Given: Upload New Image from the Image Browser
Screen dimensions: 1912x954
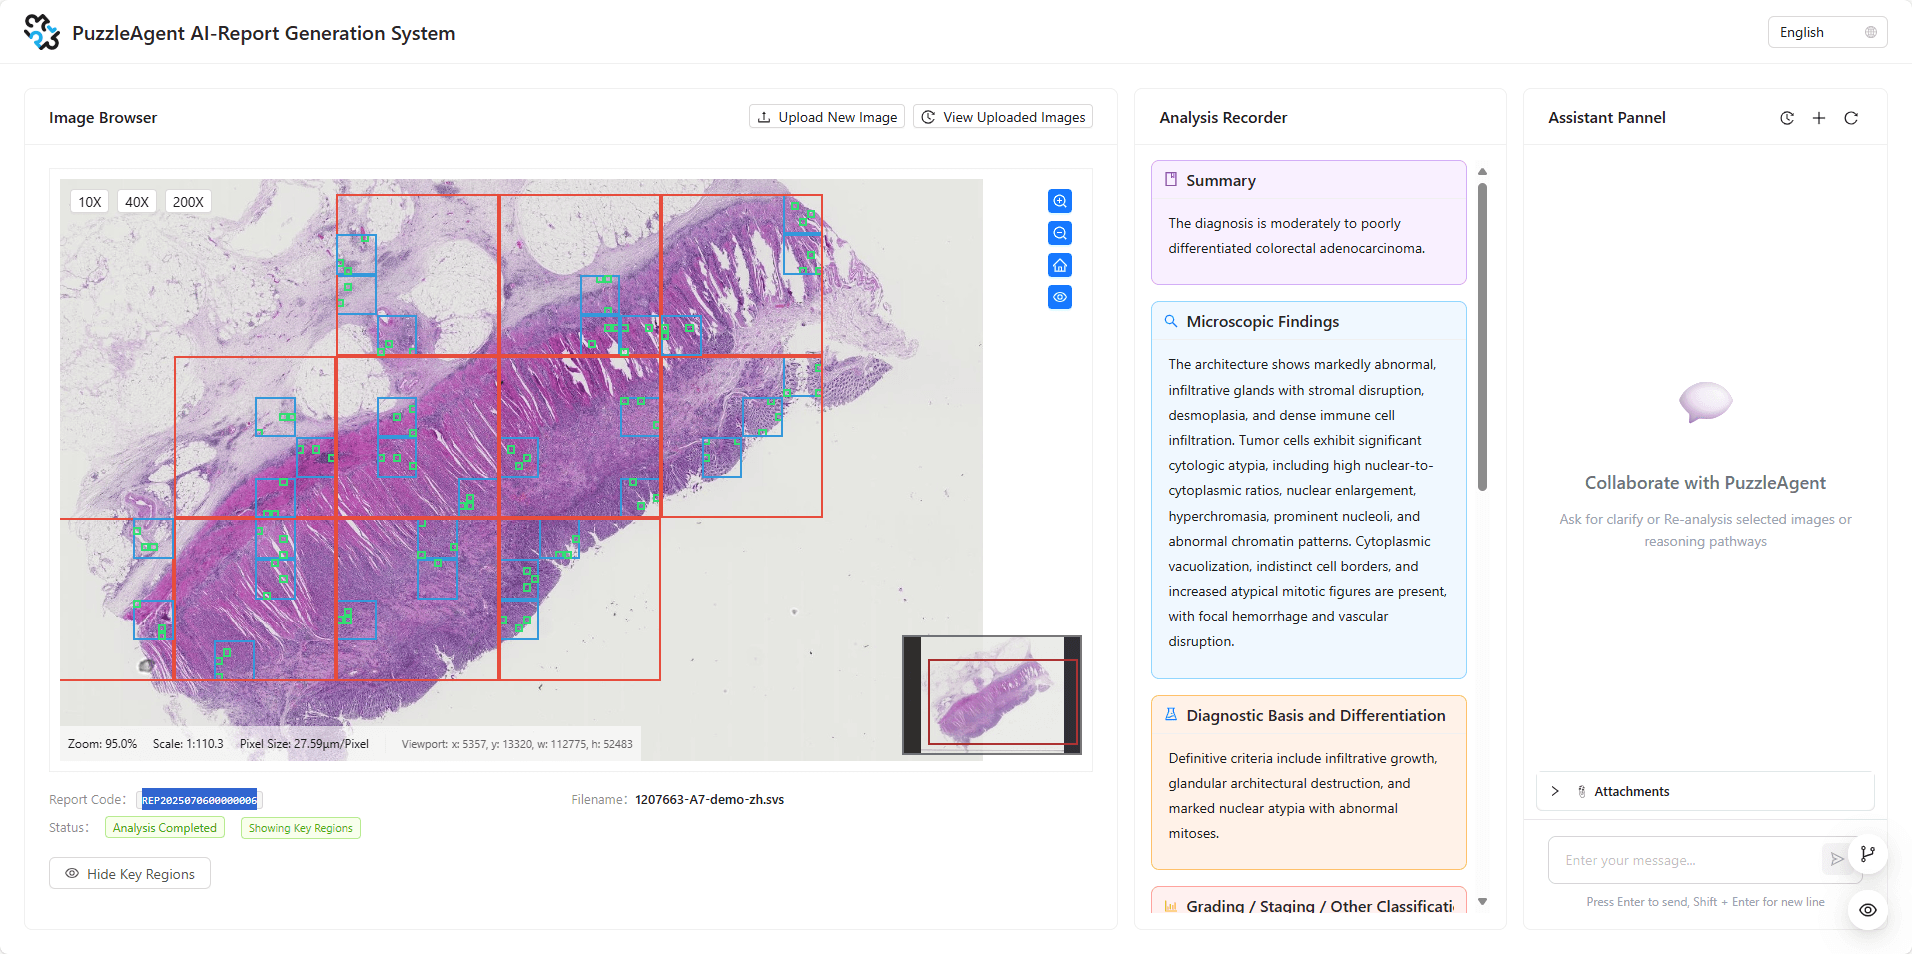Looking at the screenshot, I should (826, 116).
